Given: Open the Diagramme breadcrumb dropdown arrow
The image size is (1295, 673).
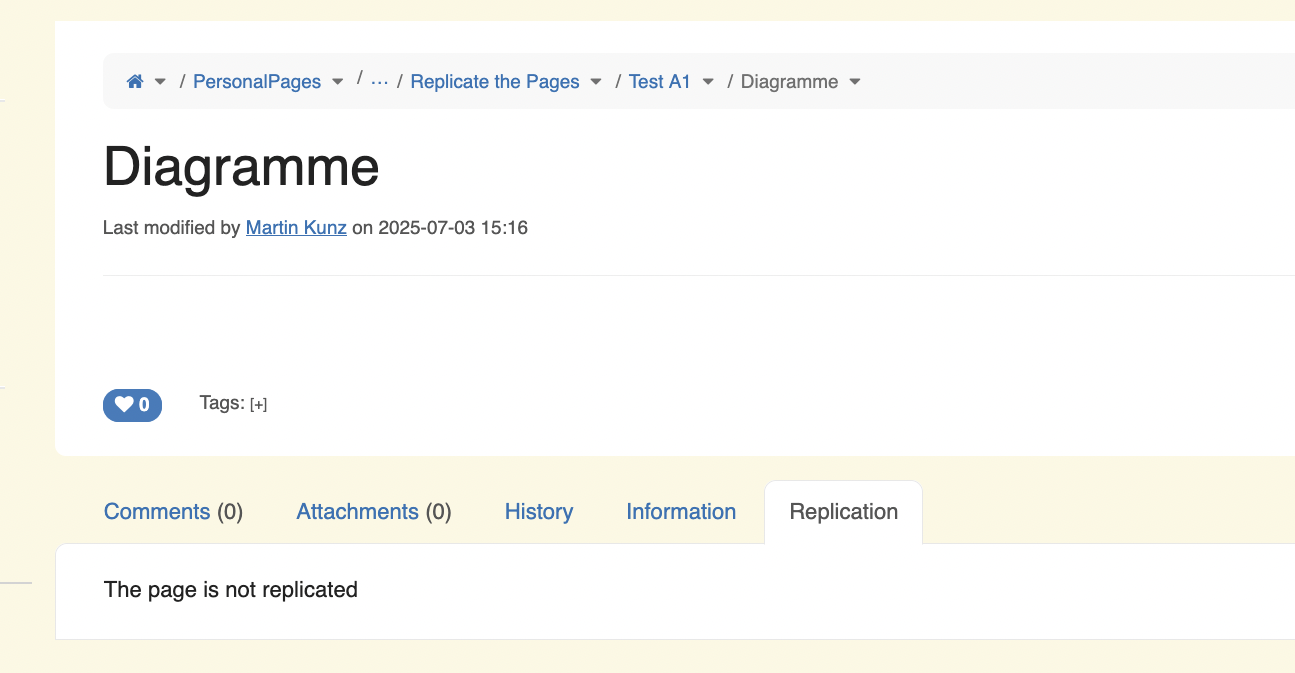Looking at the screenshot, I should (855, 82).
